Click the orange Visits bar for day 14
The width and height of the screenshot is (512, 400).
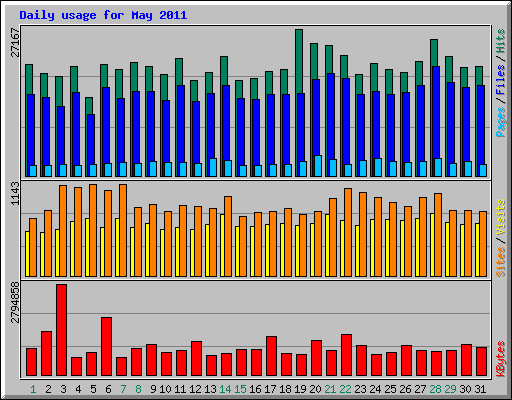pos(228,236)
